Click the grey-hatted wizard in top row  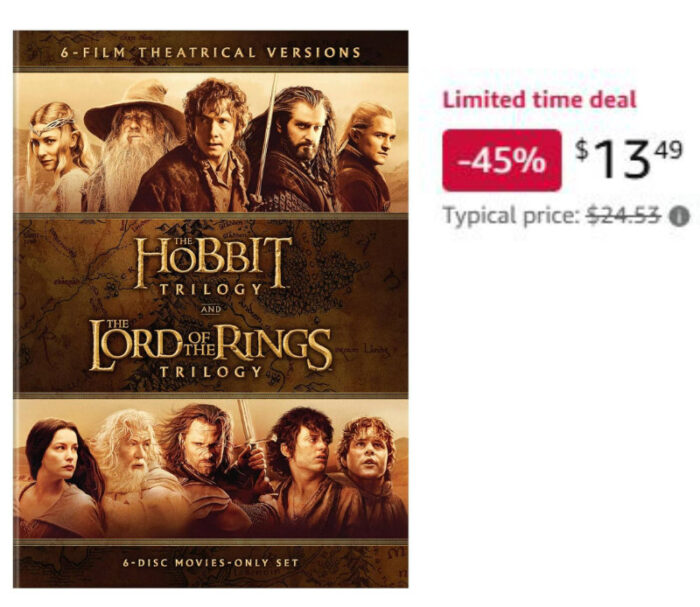pos(132,145)
